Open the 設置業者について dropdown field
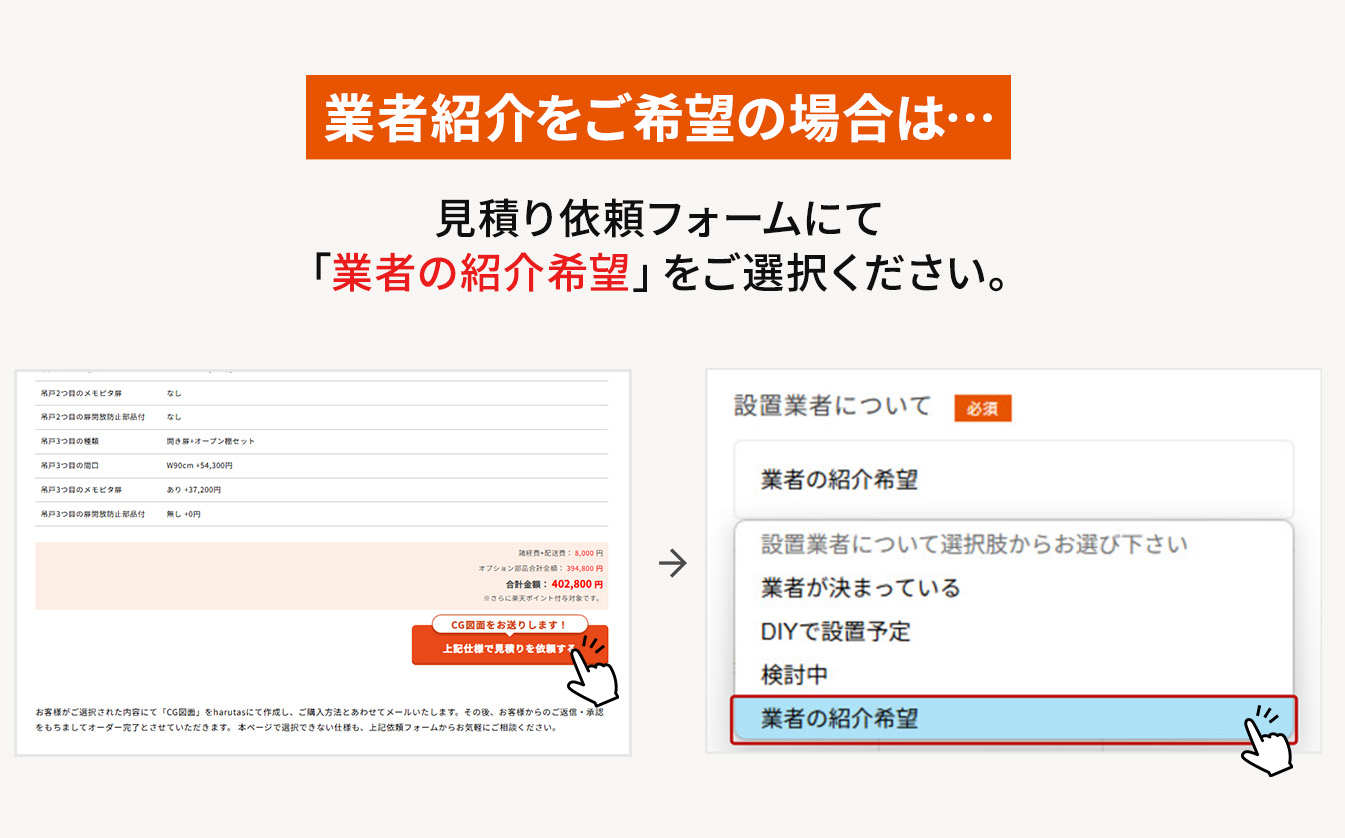 (x=1012, y=480)
